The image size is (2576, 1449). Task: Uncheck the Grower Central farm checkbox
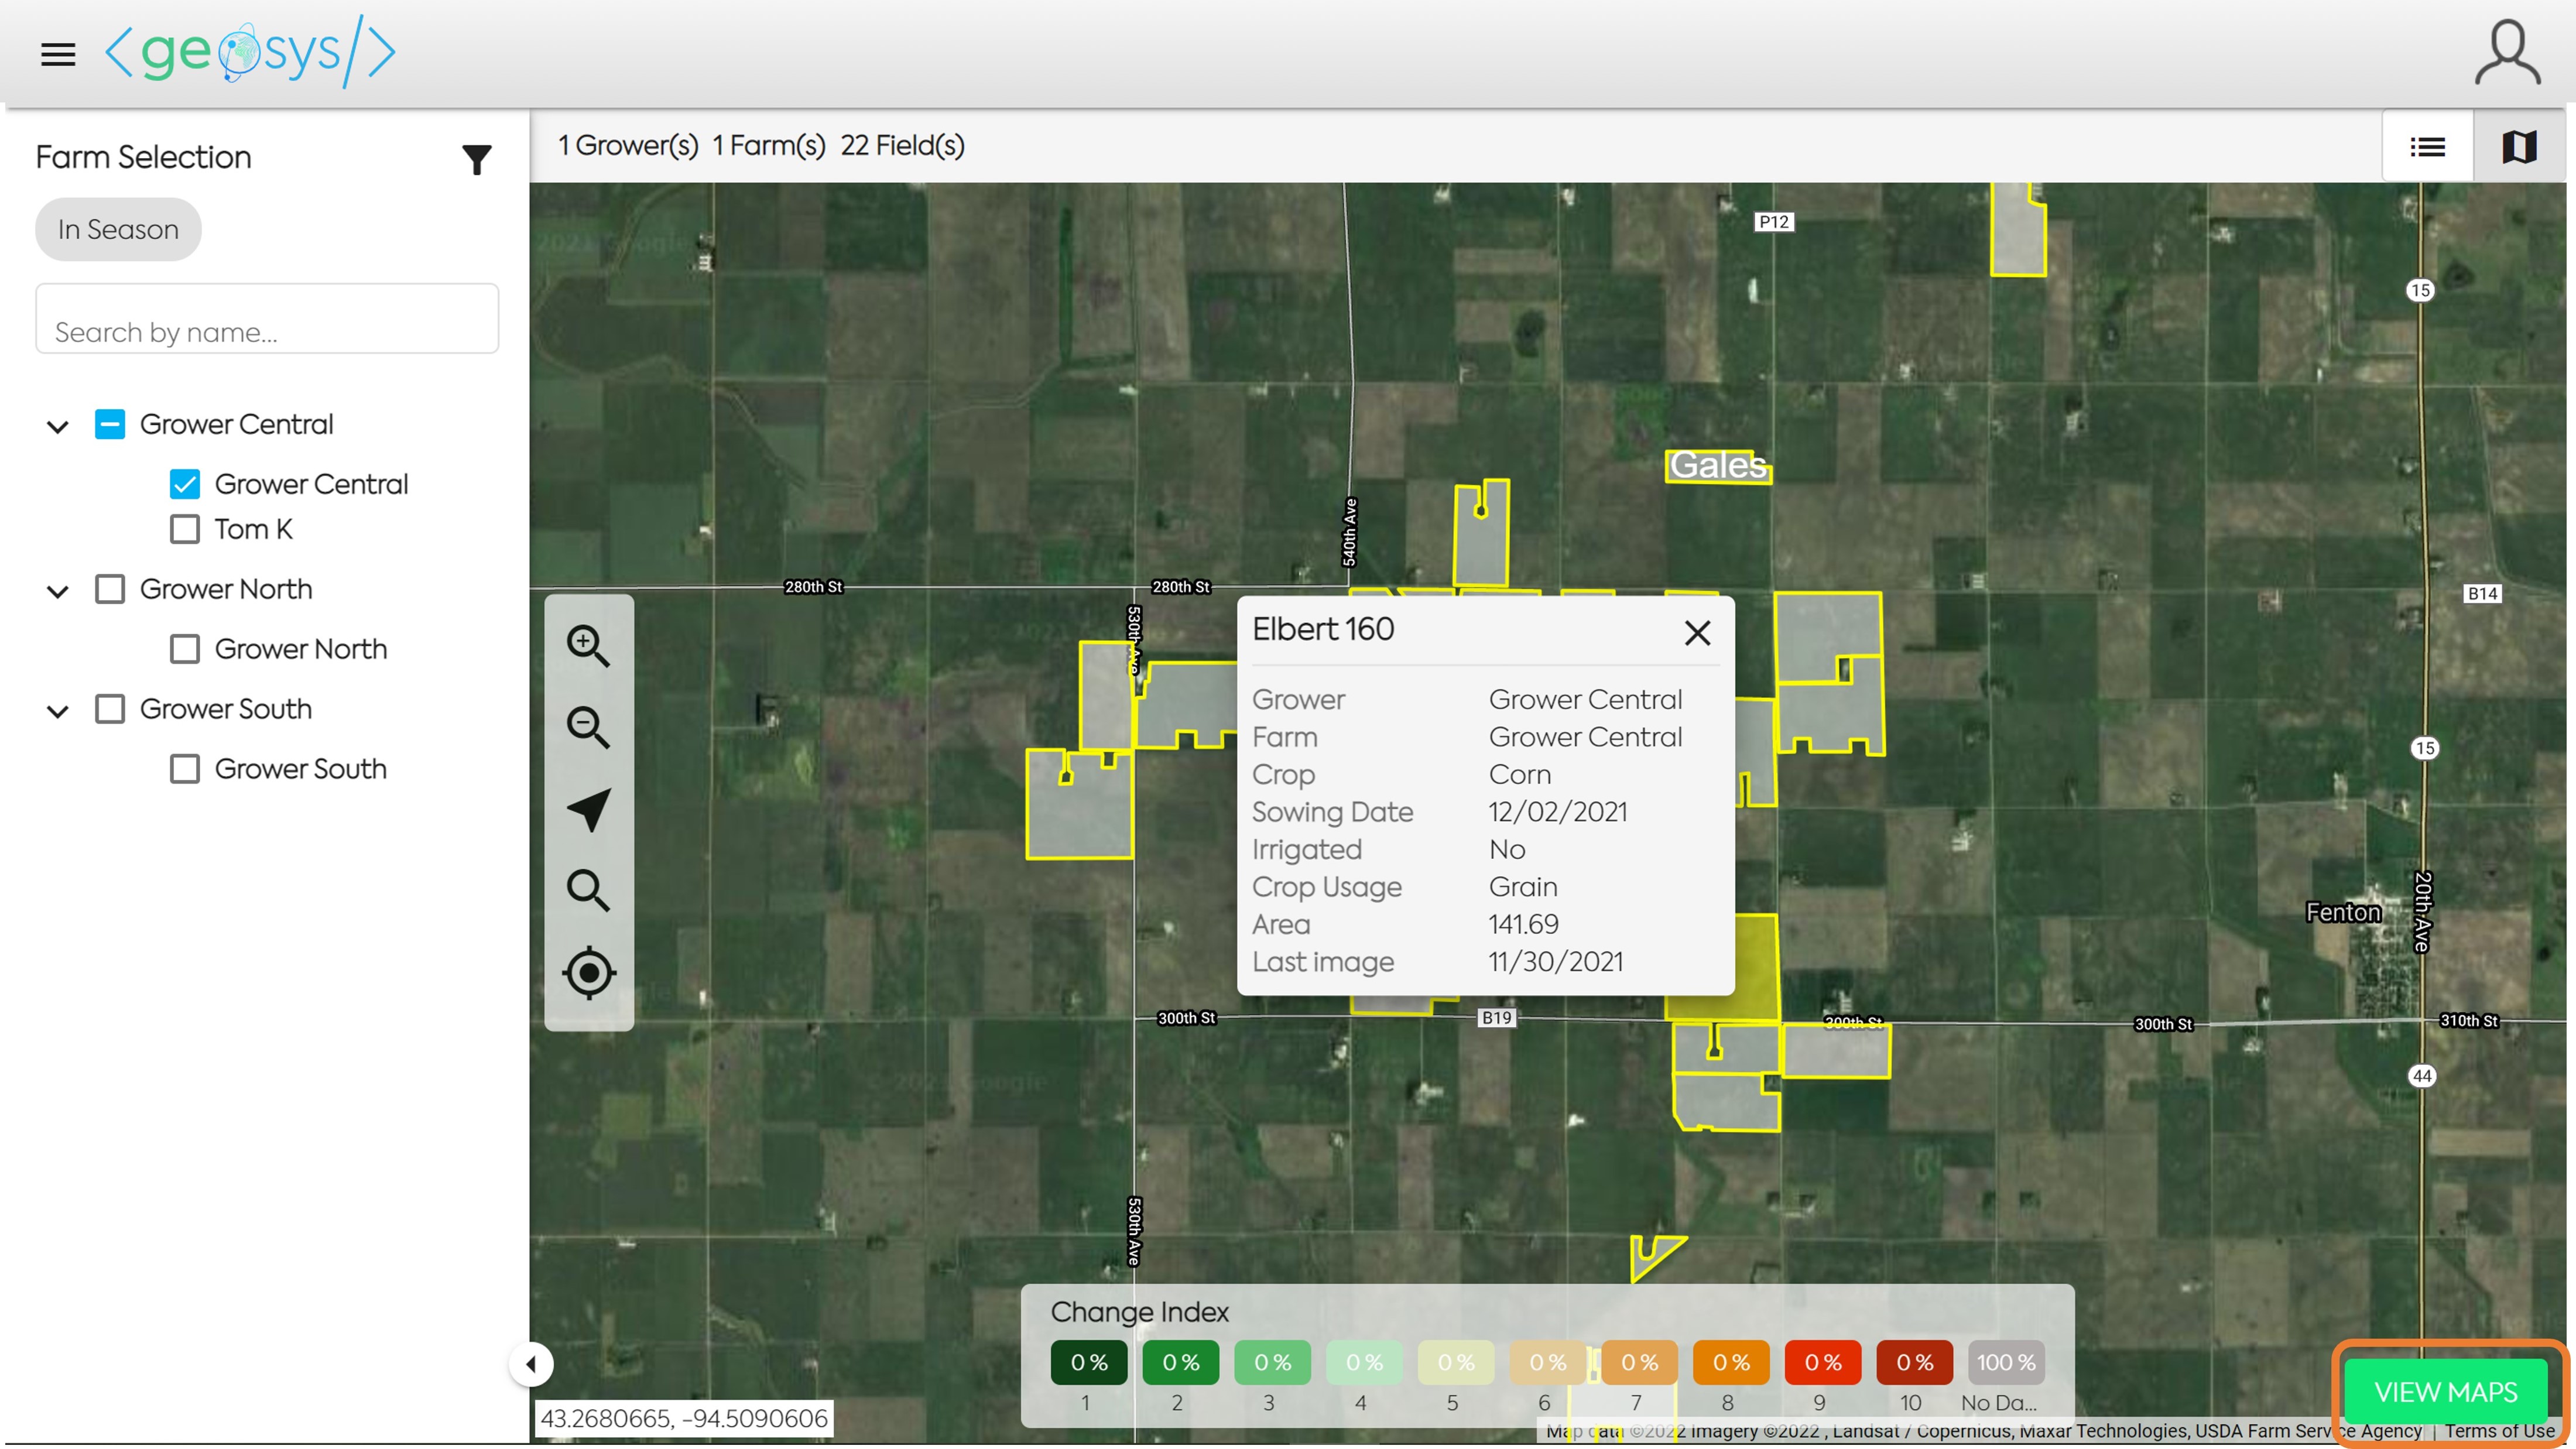pyautogui.click(x=185, y=484)
